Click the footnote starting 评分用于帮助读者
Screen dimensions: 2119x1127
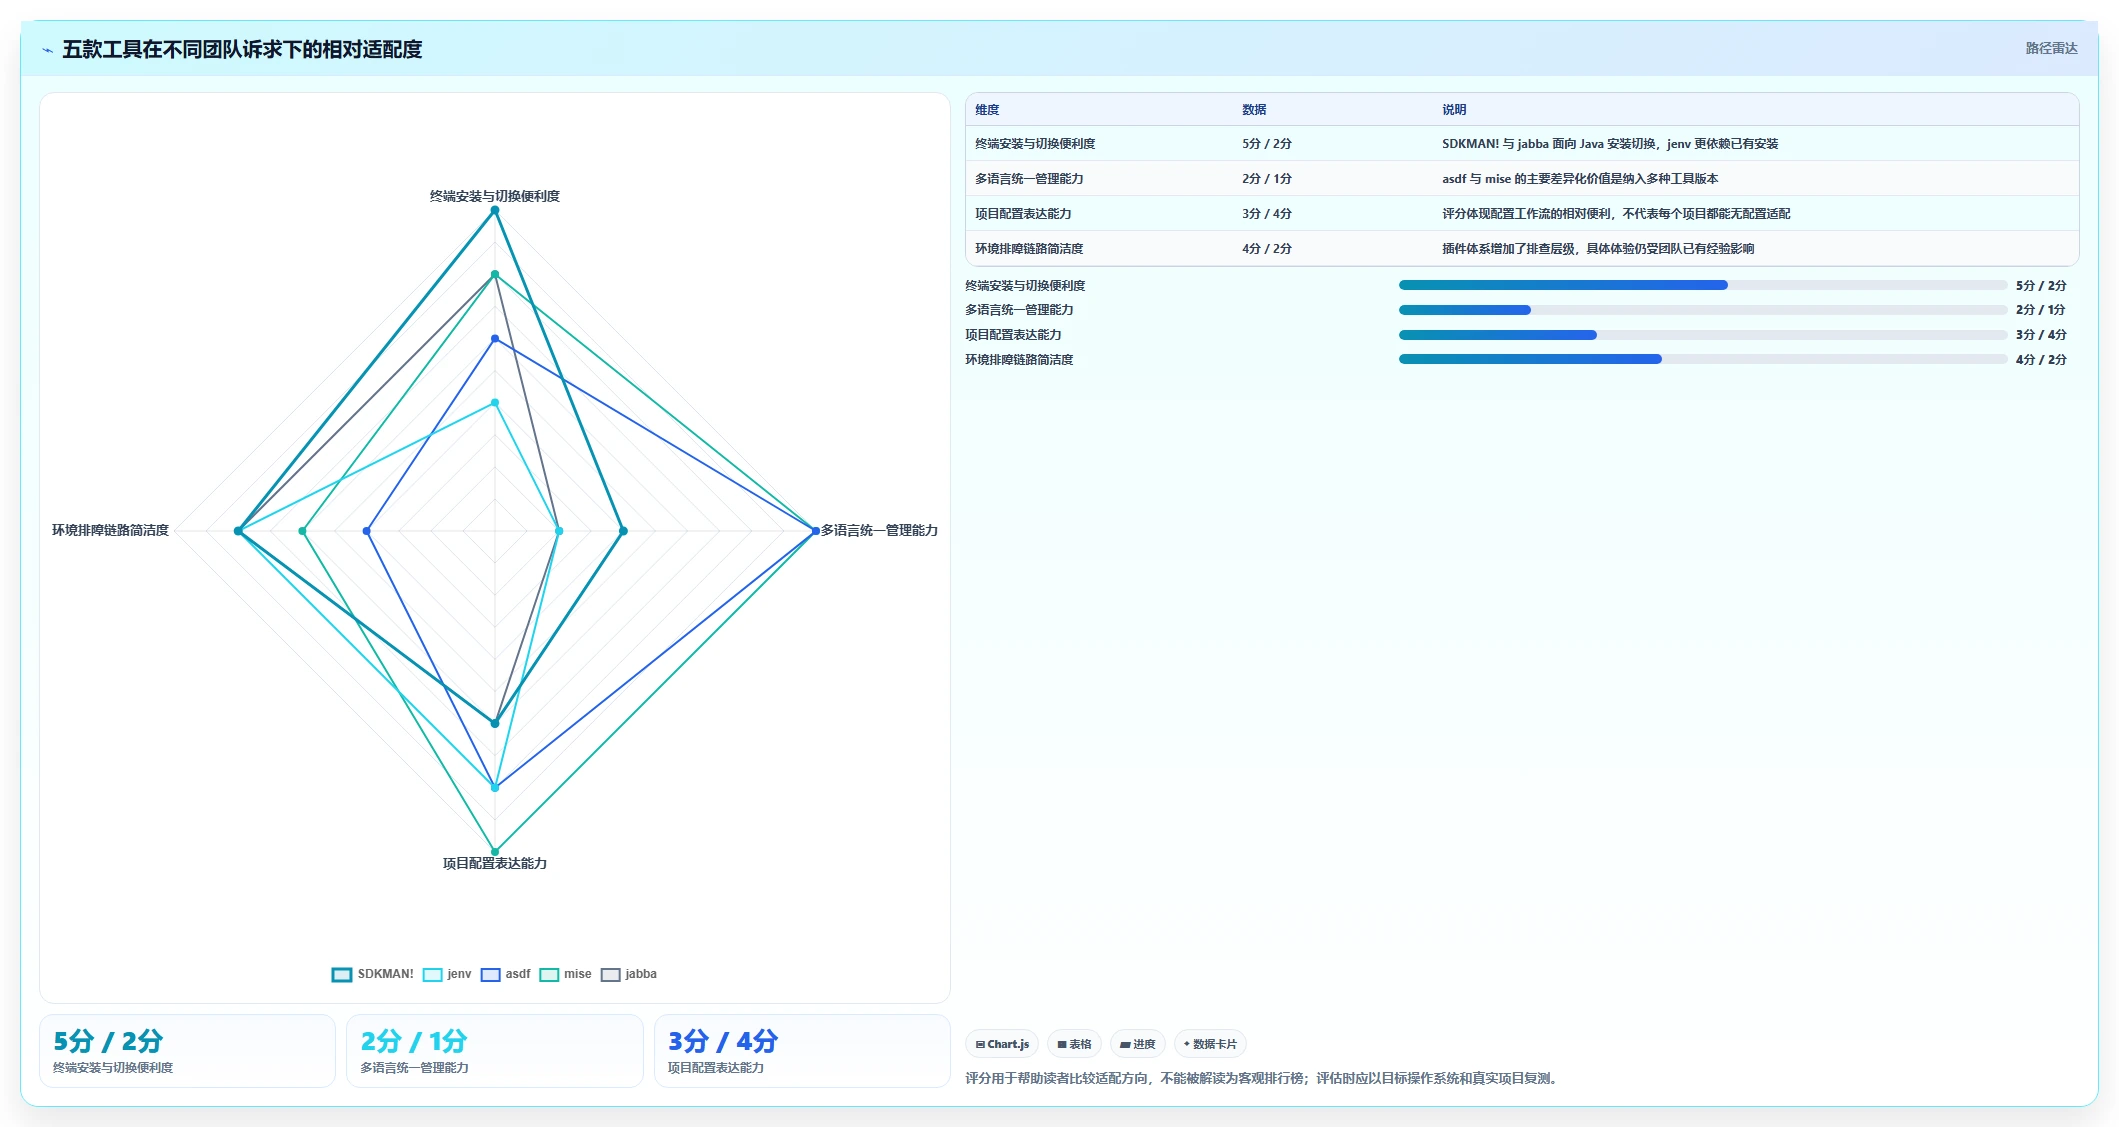pos(1262,1078)
